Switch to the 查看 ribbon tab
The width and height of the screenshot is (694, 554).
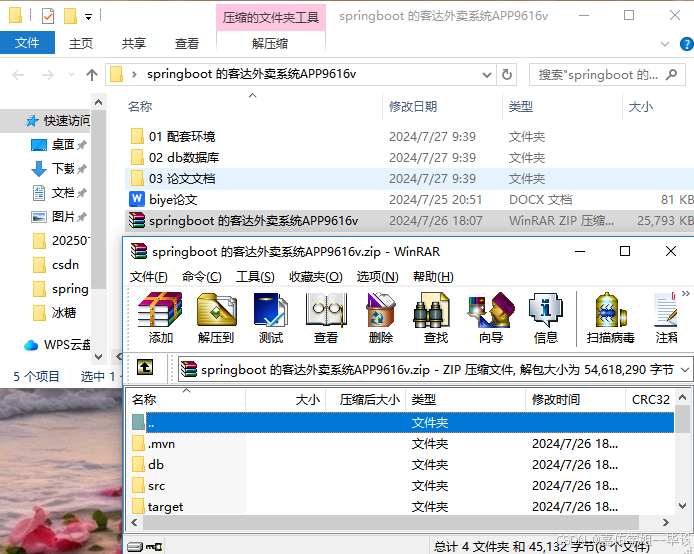pyautogui.click(x=187, y=43)
